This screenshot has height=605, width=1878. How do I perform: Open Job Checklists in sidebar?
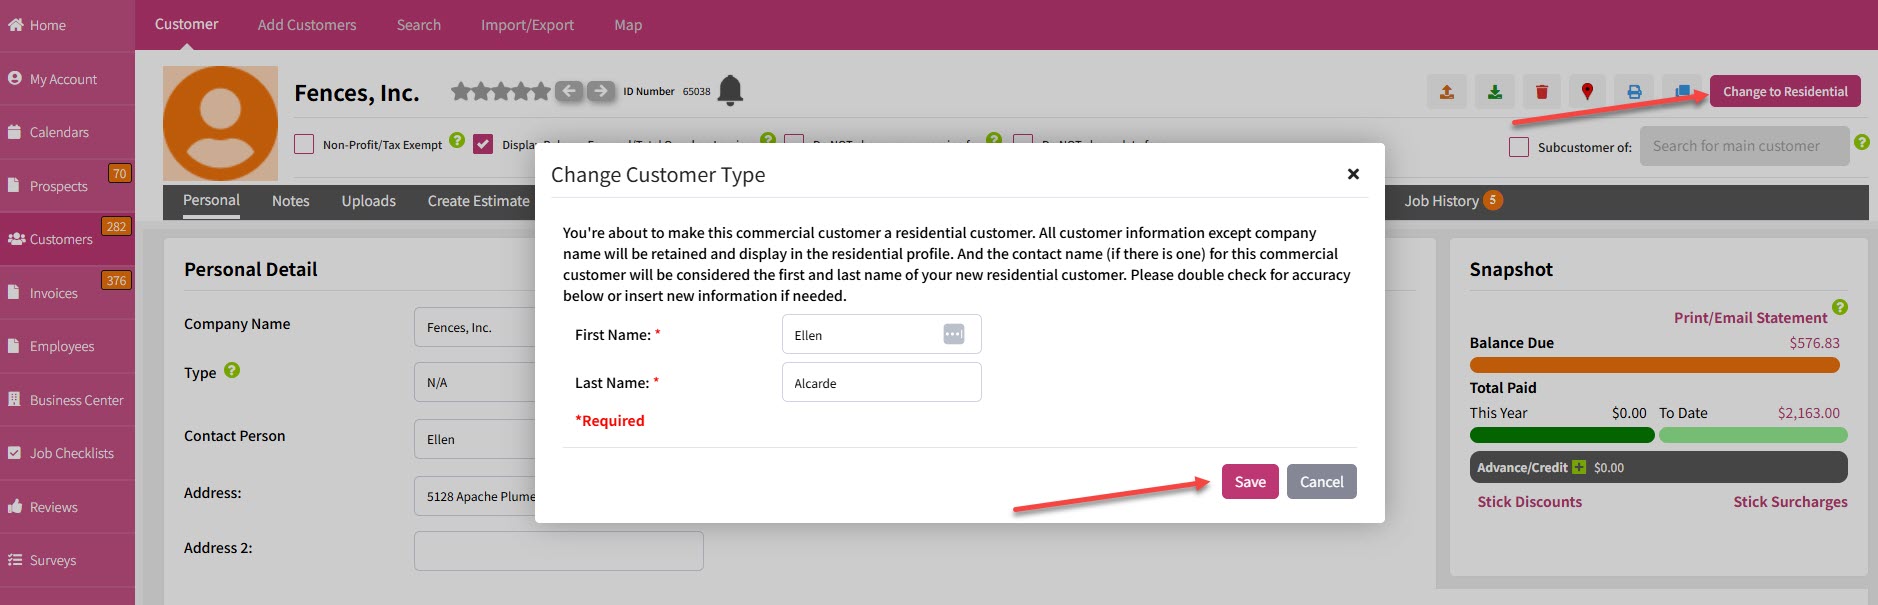click(67, 453)
